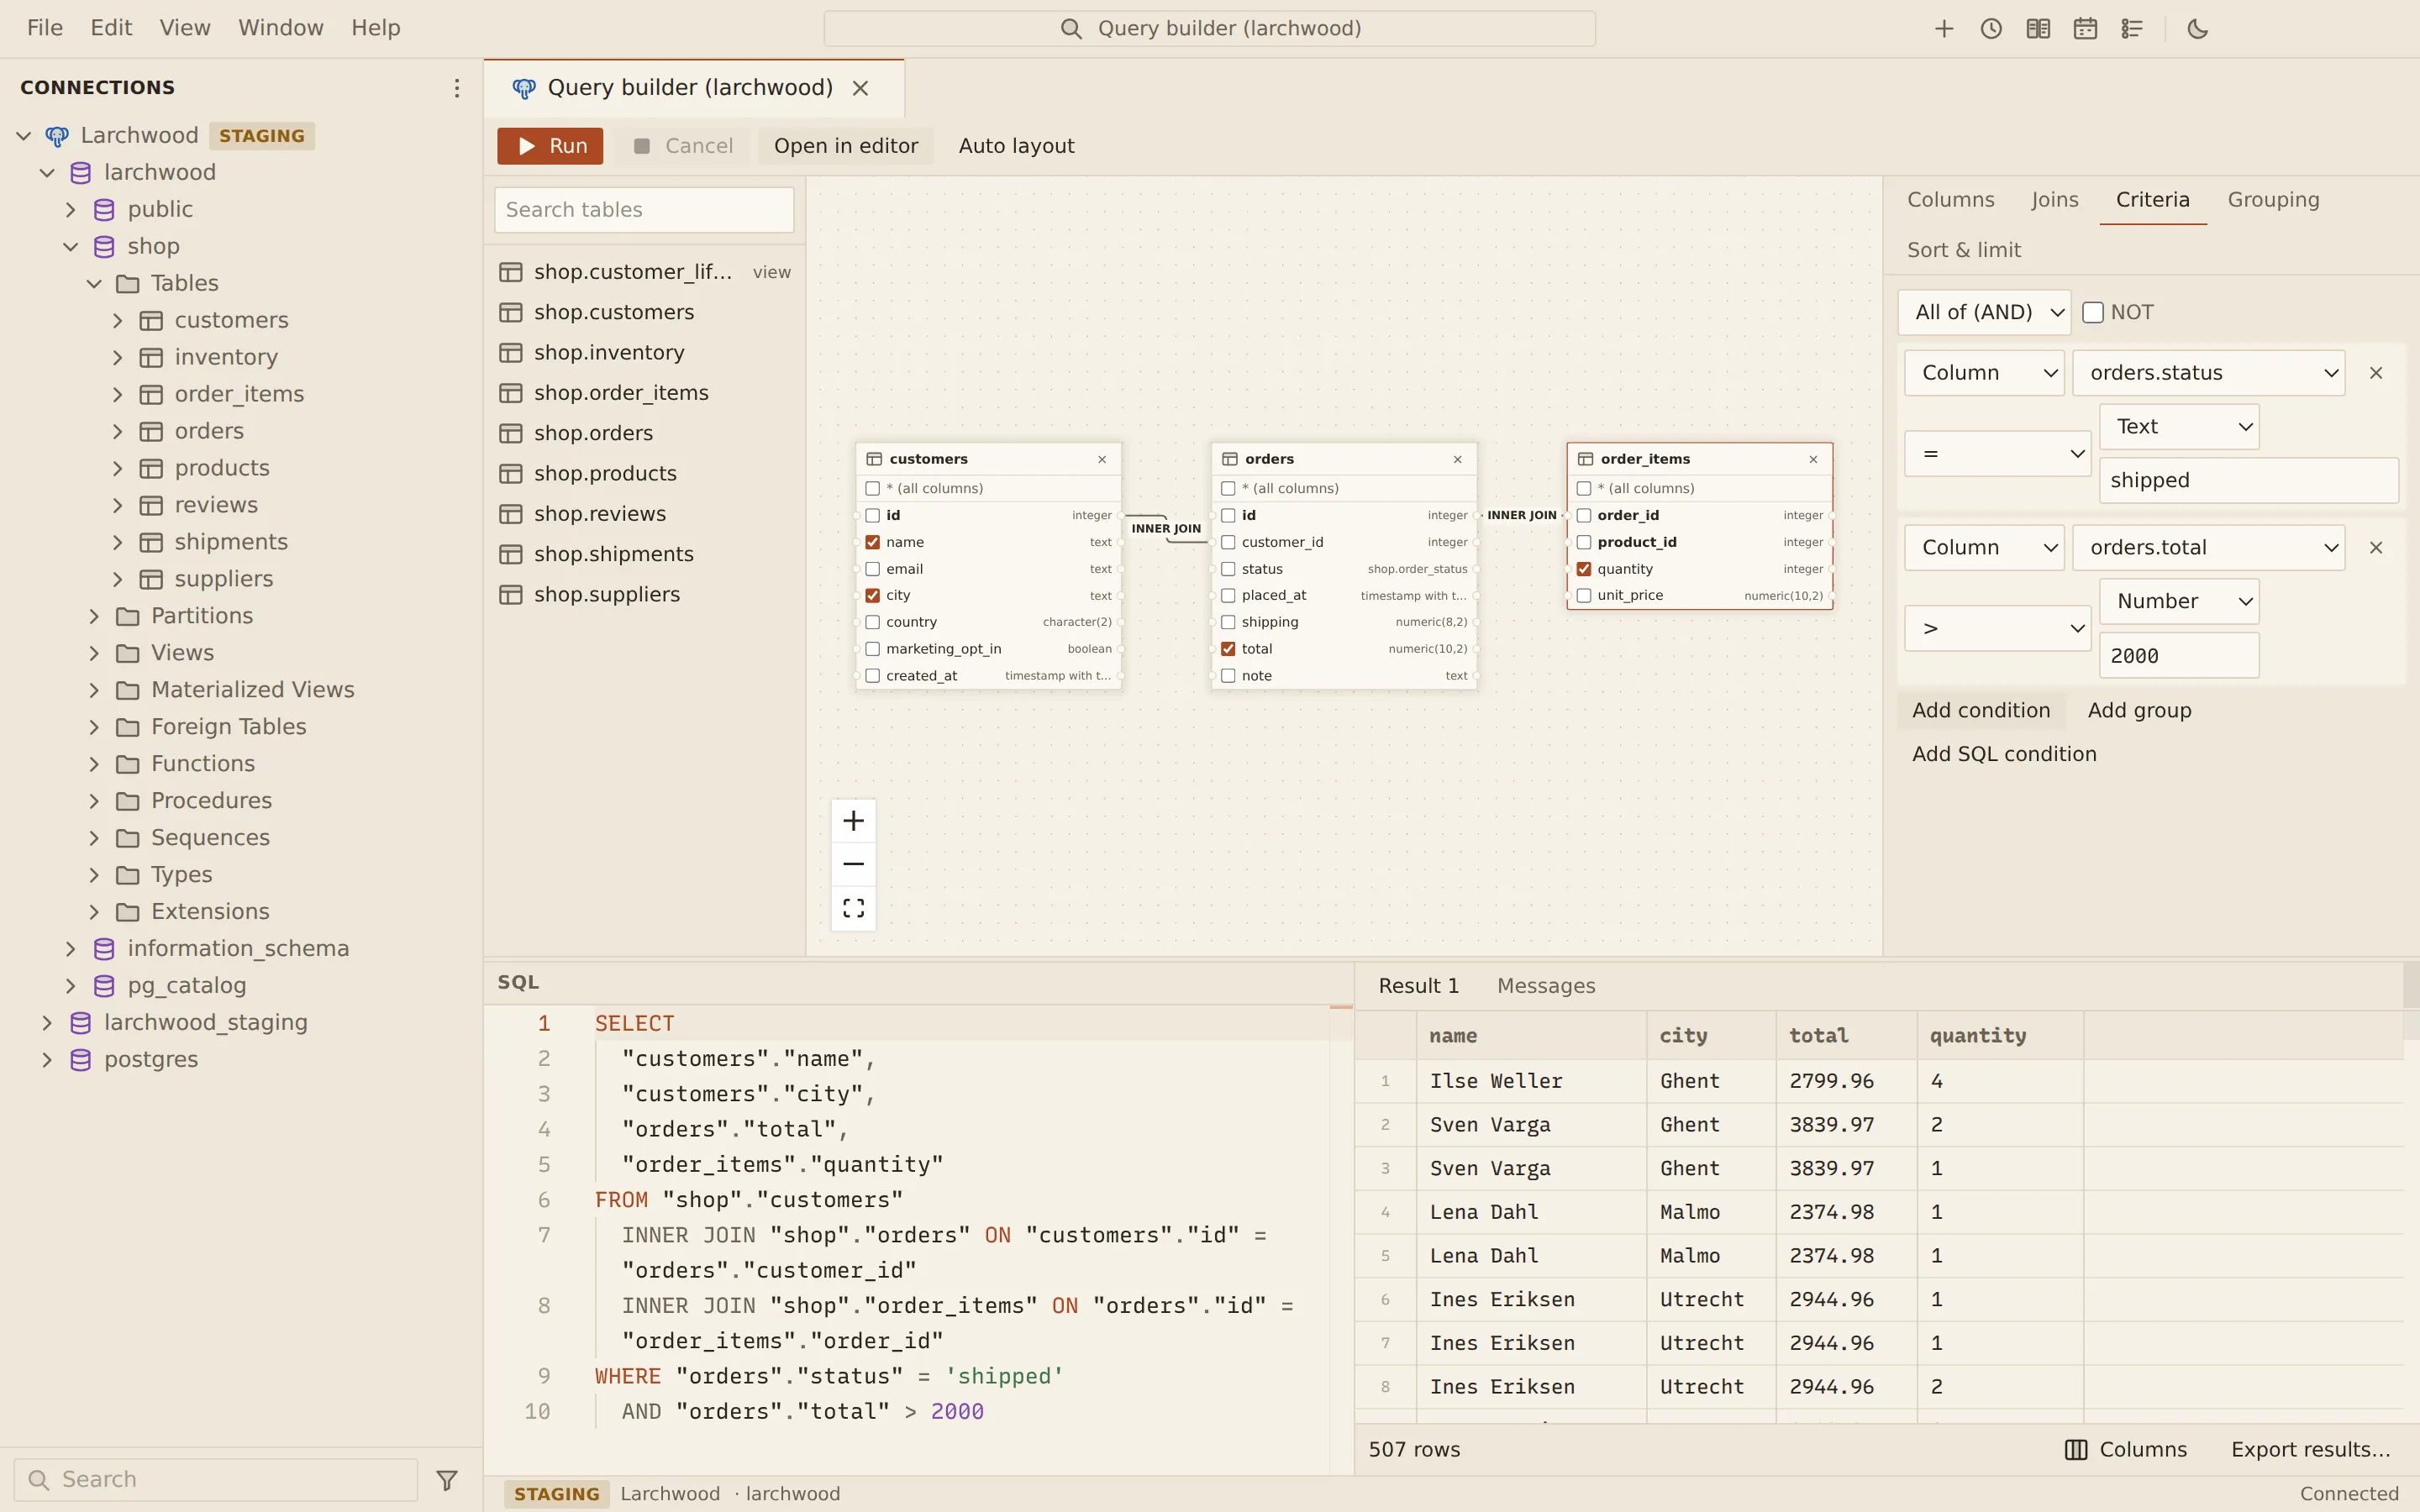Click the Run play icon button
Image resolution: width=2420 pixels, height=1512 pixels.
click(550, 146)
